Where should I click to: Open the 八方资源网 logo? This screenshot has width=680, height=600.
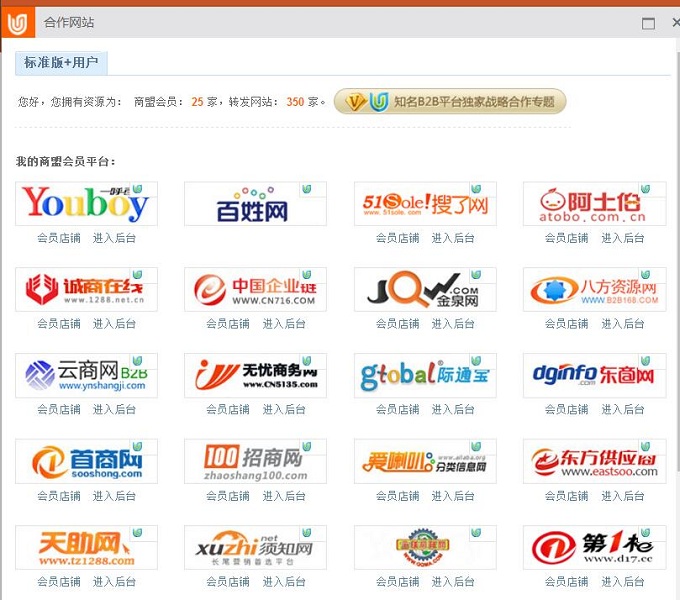coord(594,290)
